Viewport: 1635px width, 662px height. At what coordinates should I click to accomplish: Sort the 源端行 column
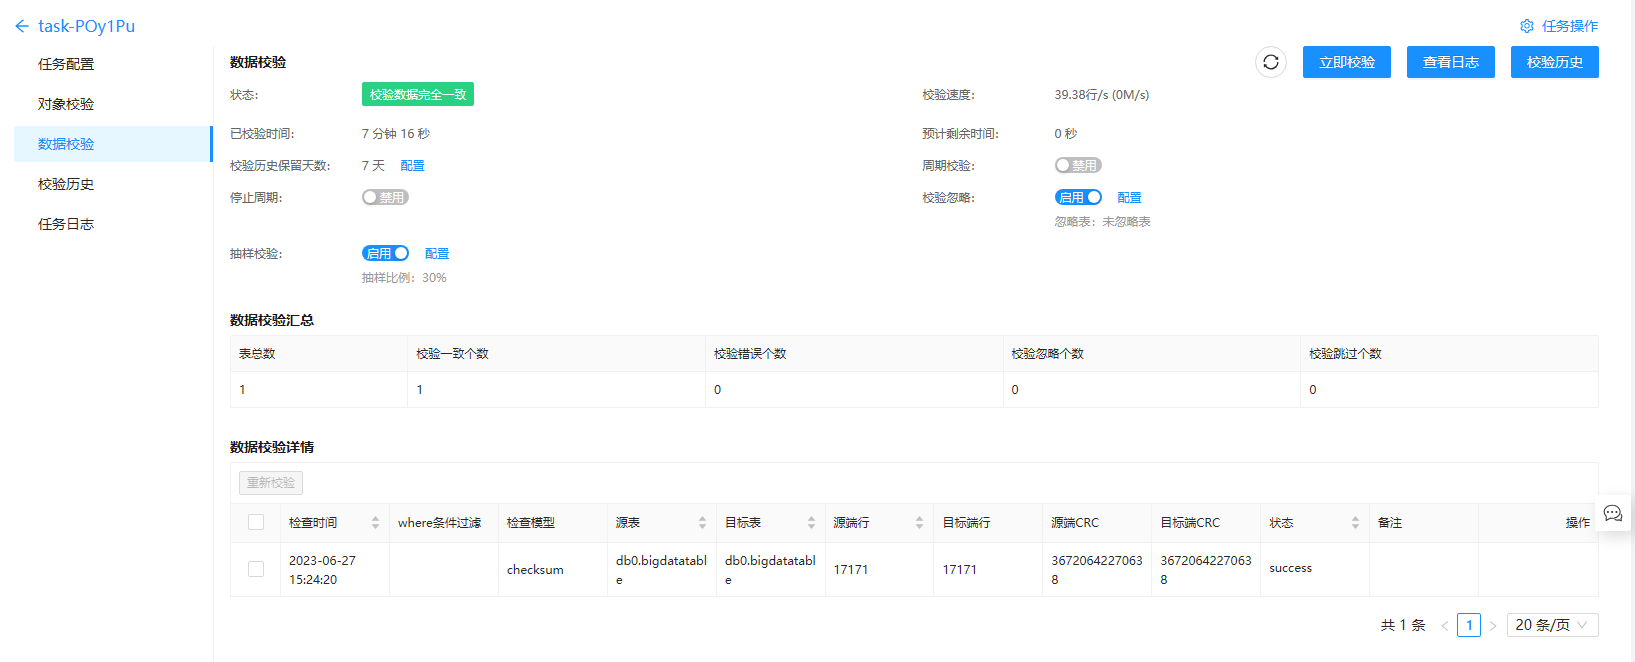point(919,523)
